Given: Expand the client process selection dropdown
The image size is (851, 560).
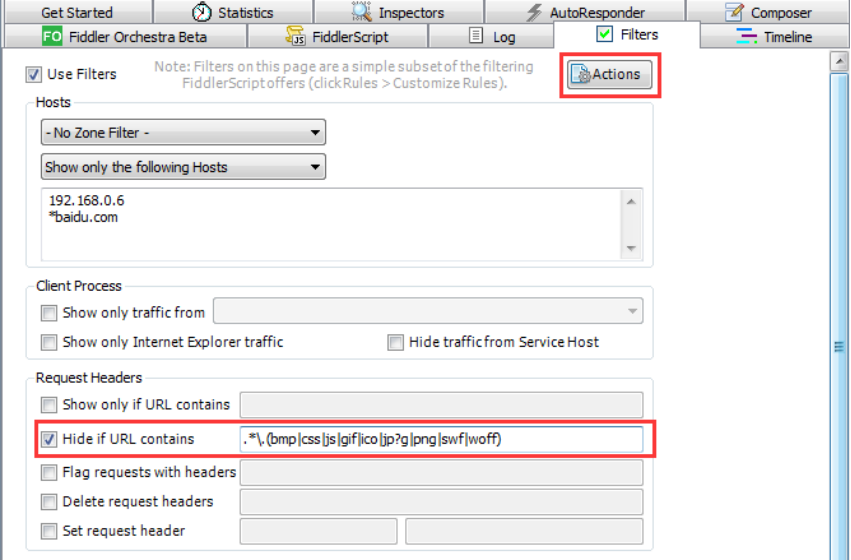Looking at the screenshot, I should (428, 311).
